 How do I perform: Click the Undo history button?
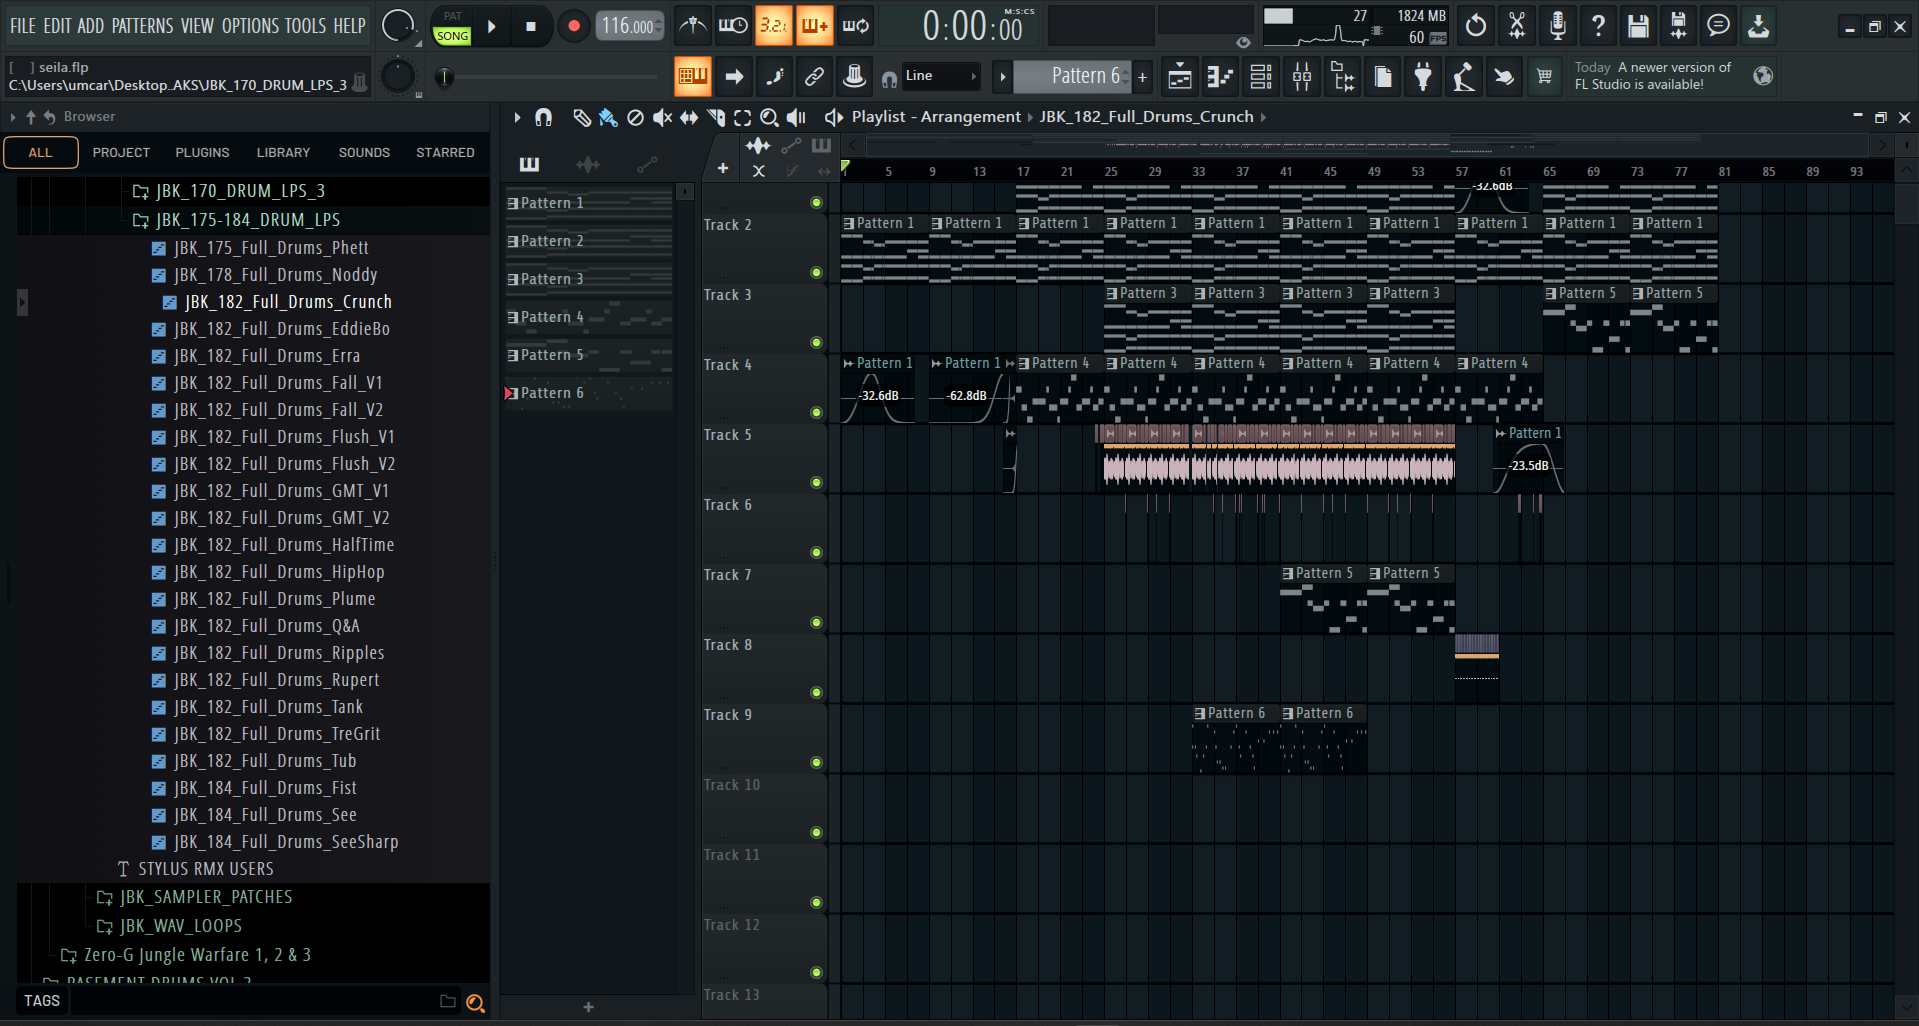click(1476, 26)
